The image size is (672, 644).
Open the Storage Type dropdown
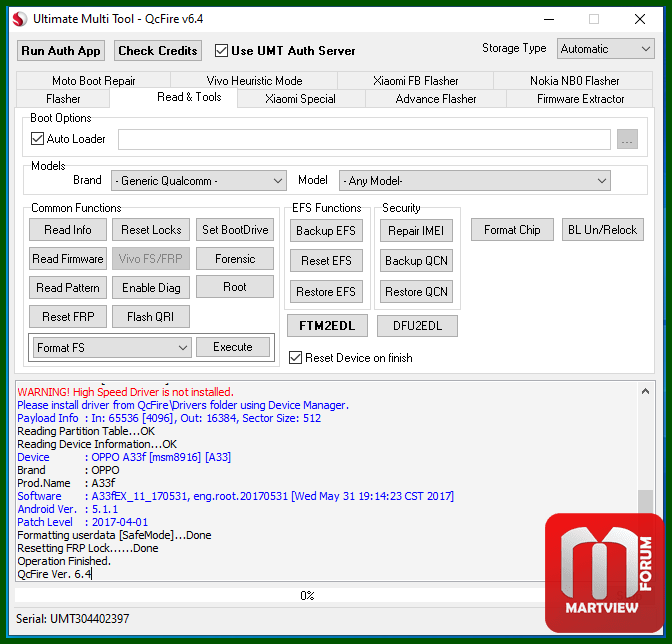click(605, 49)
